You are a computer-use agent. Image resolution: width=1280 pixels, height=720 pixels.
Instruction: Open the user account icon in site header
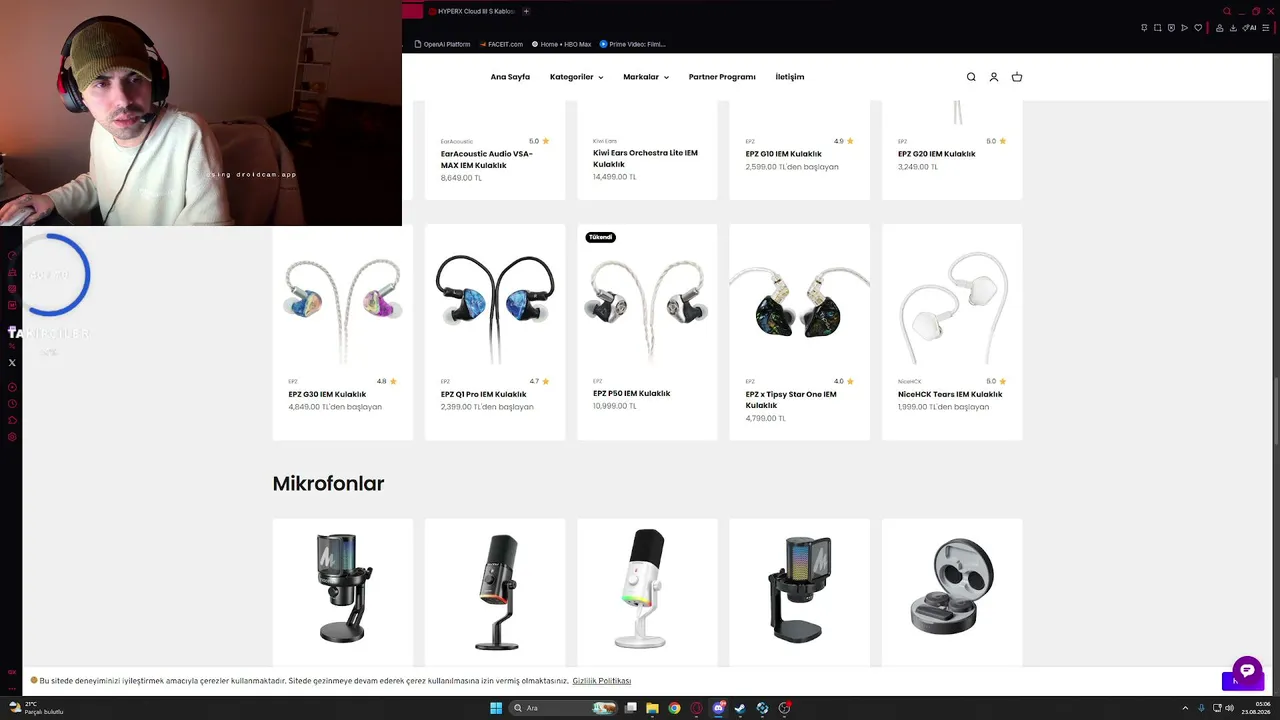pos(993,77)
